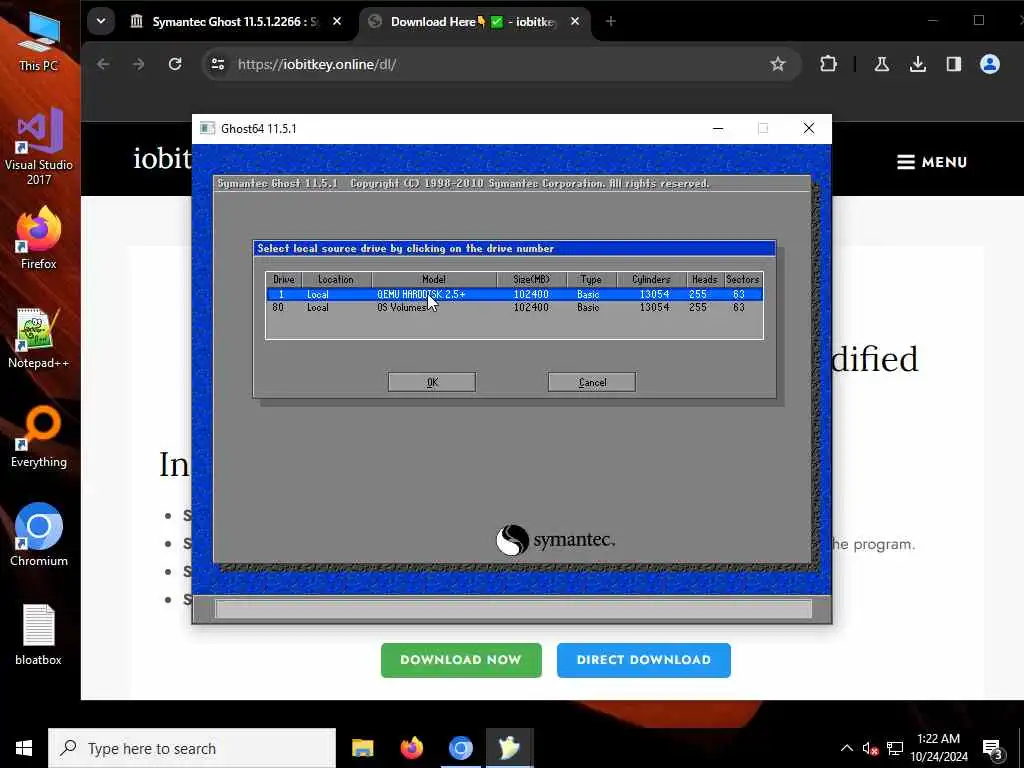Click green DOWNLOAD NOW button
This screenshot has height=768, width=1024.
[x=461, y=660]
